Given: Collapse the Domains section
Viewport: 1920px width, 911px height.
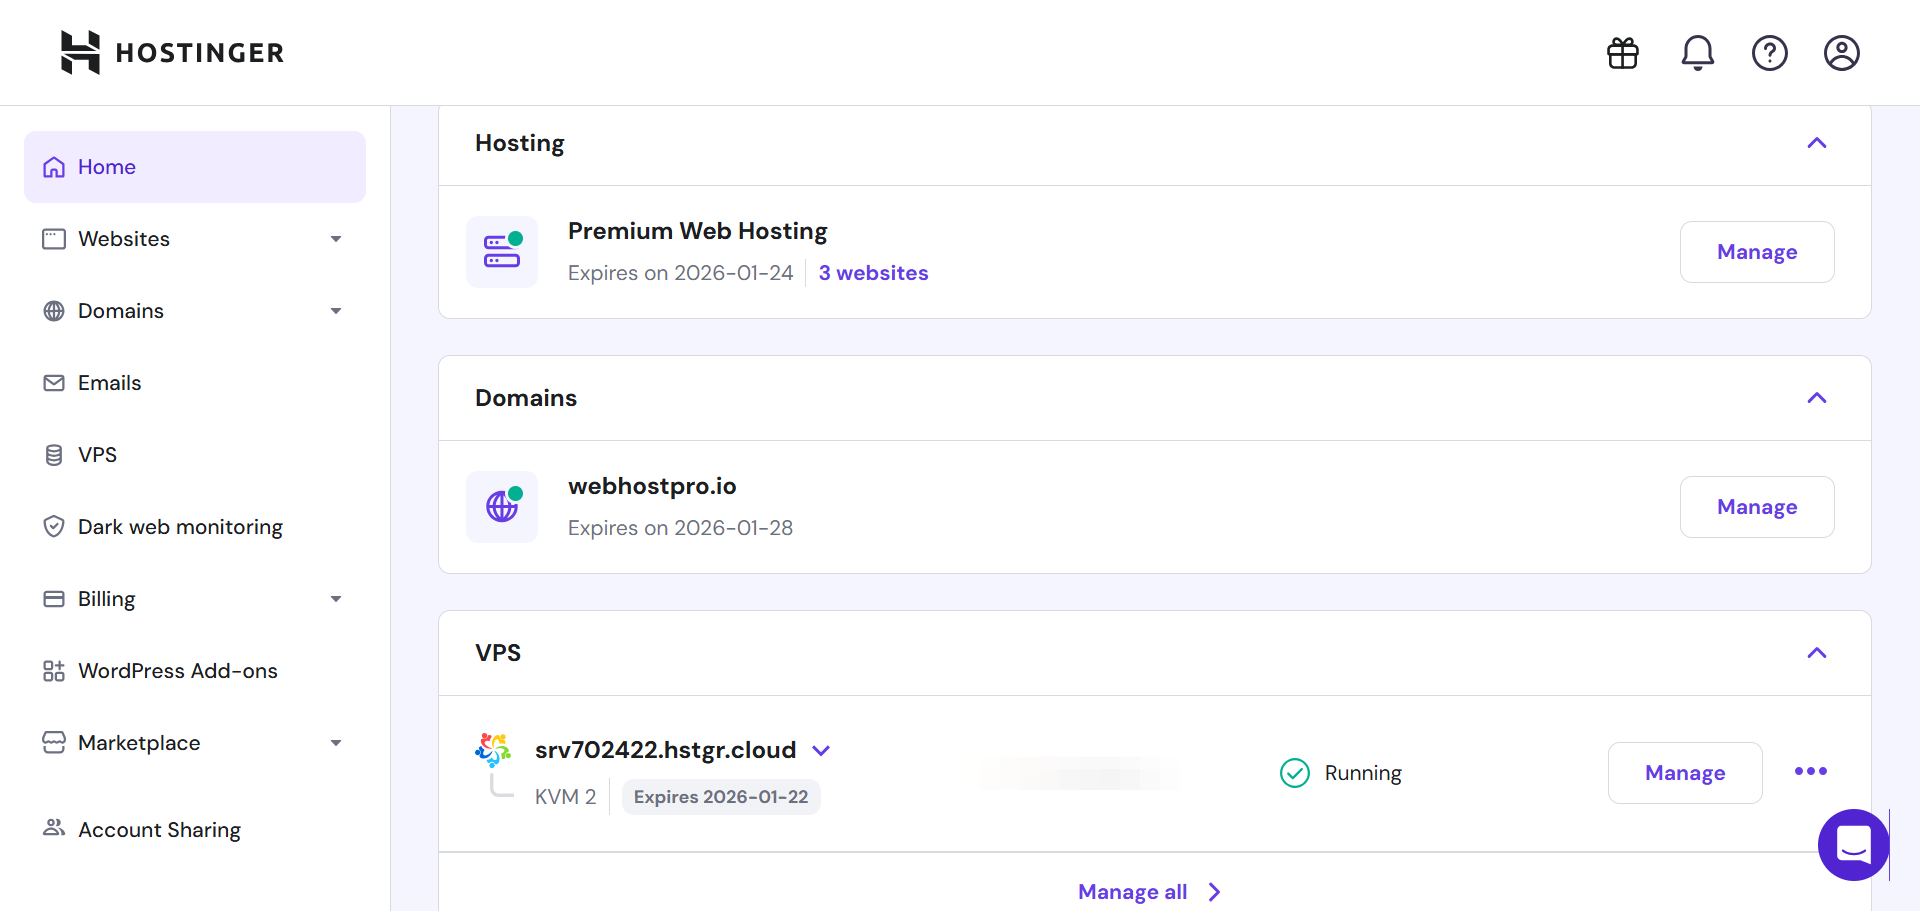Looking at the screenshot, I should click(1817, 398).
